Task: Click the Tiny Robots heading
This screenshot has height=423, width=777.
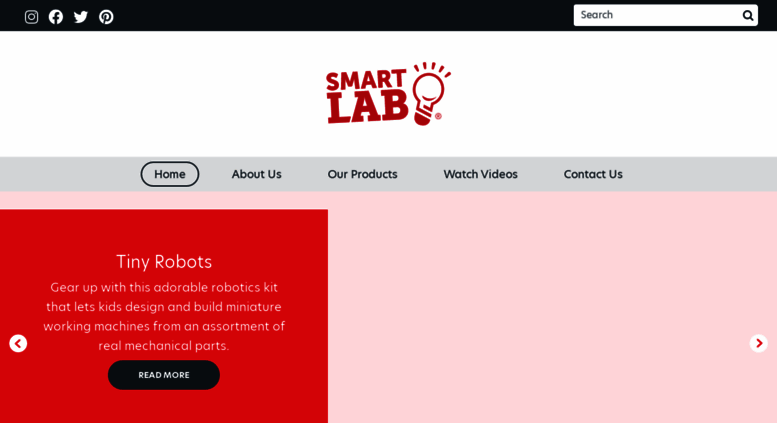Action: [x=164, y=262]
